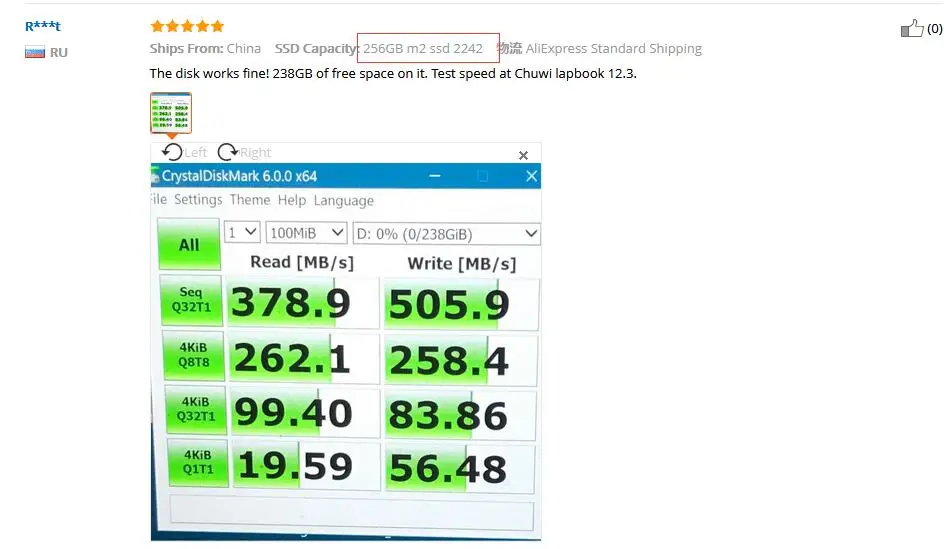
Task: Open the File menu in CrystalDiskMark
Action: [x=158, y=199]
